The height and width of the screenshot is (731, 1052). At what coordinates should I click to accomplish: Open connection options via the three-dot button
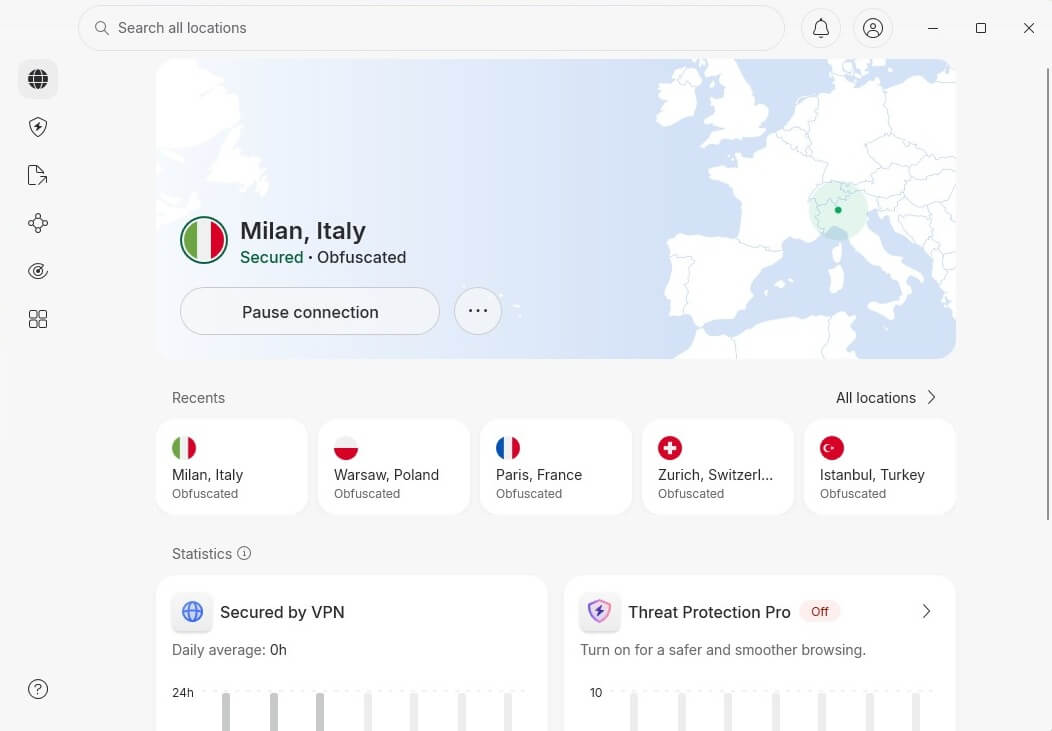pos(478,311)
